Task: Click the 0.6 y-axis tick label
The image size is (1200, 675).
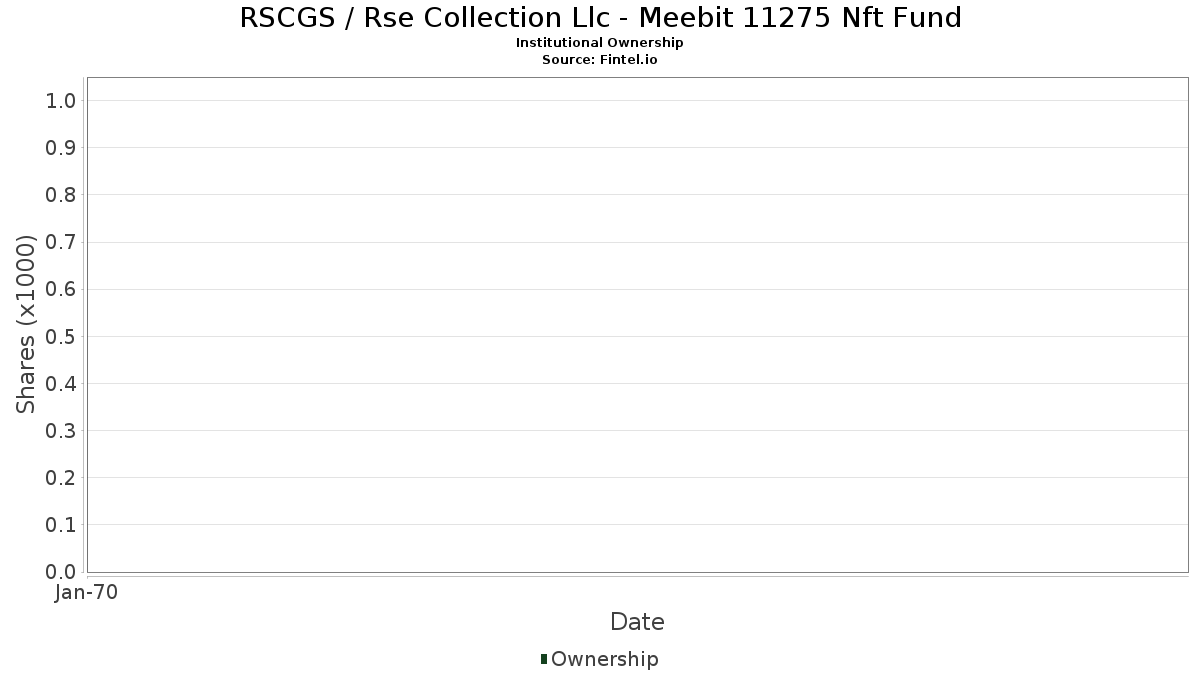Action: (x=61, y=289)
